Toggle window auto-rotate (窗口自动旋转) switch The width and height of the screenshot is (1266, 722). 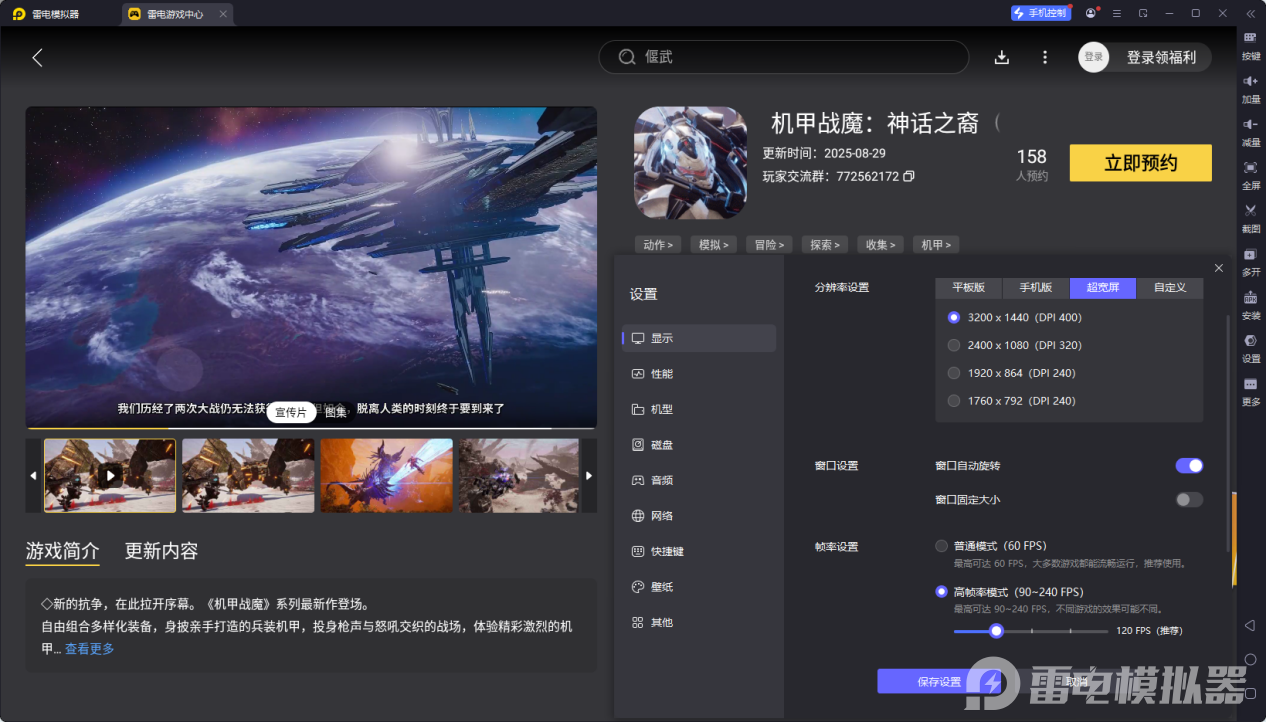coord(1188,466)
